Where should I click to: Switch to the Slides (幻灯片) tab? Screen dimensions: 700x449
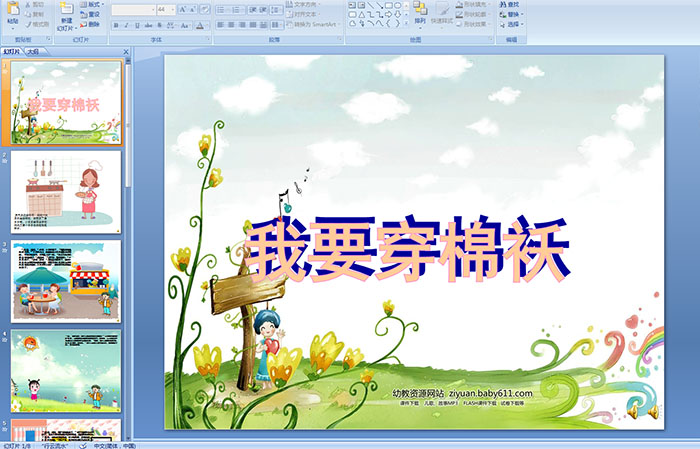click(x=12, y=50)
